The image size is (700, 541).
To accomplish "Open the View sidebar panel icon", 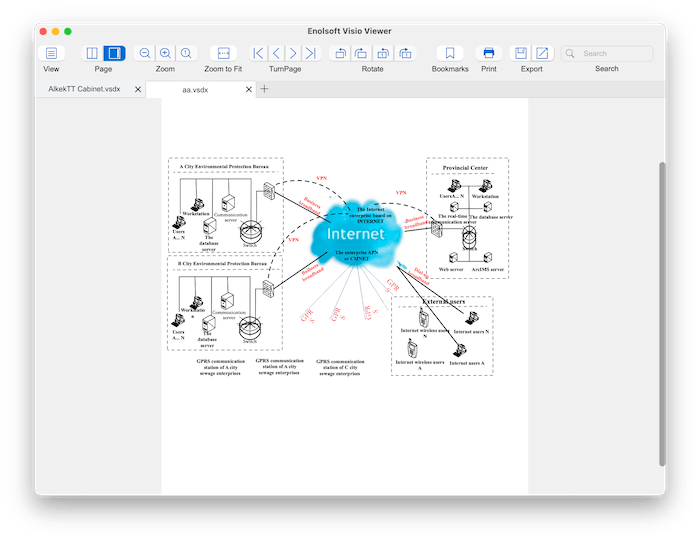I will pyautogui.click(x=51, y=53).
